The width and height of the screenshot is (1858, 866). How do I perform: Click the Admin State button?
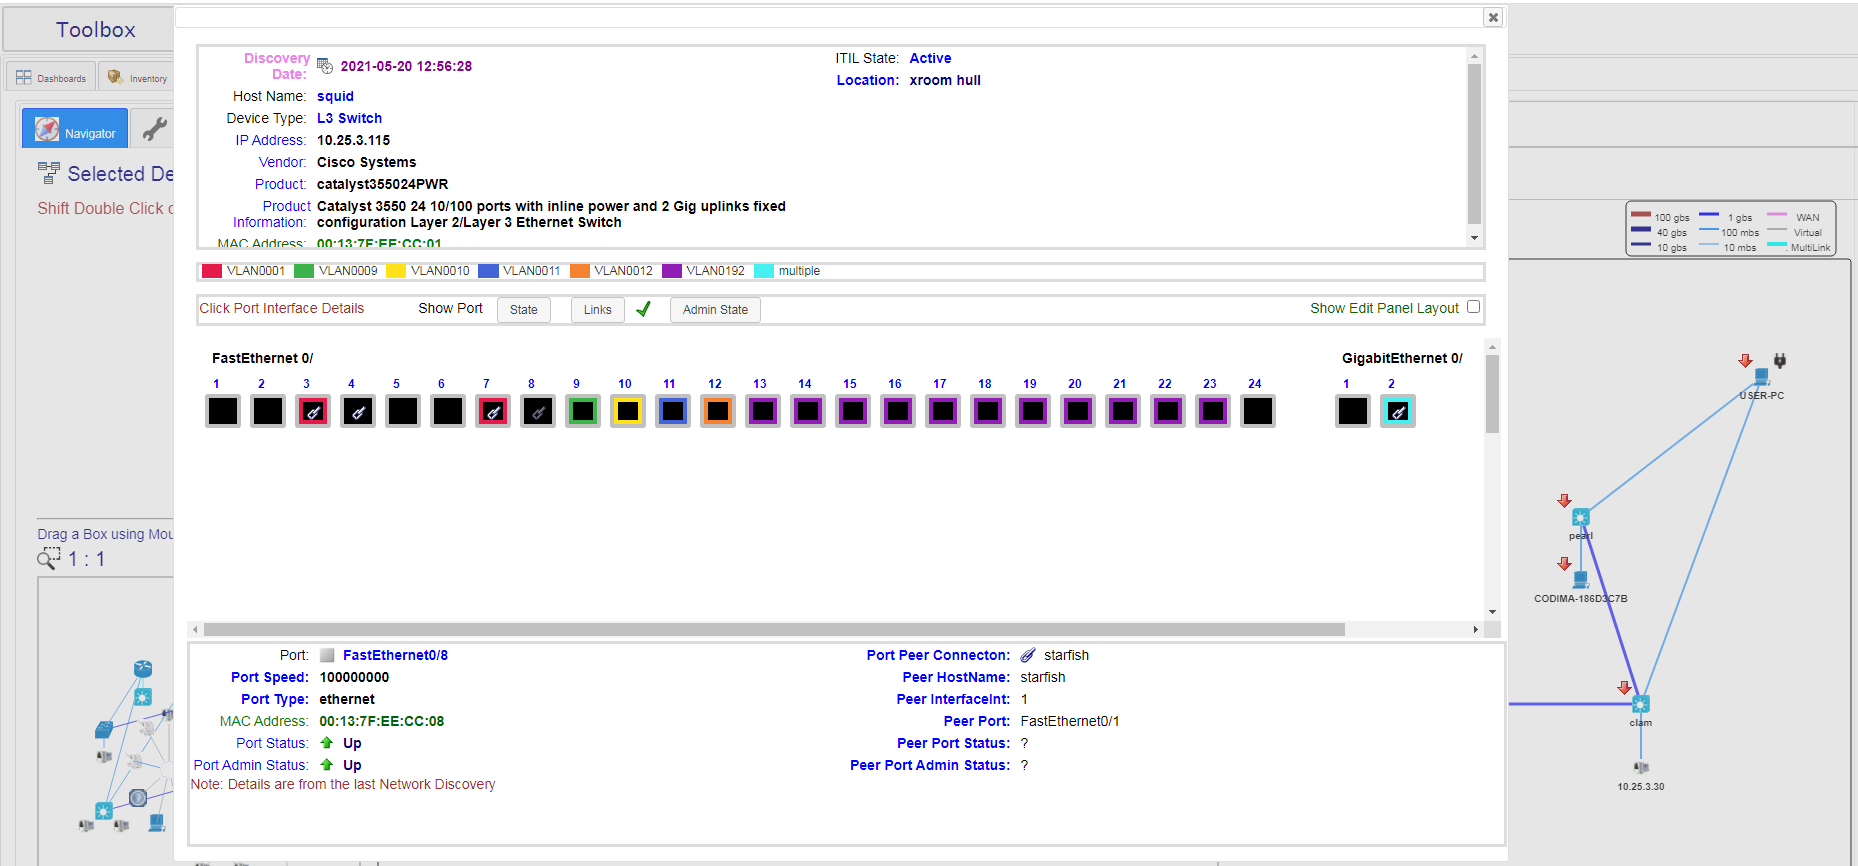coord(715,310)
